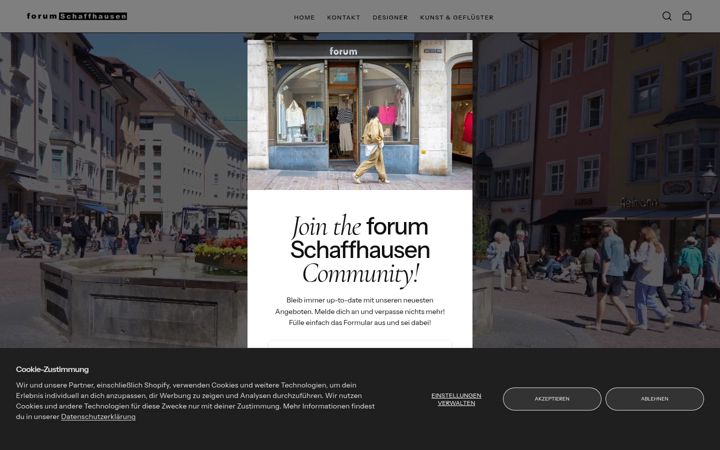Click the forum Schaffhausen logo
720x450 pixels.
pyautogui.click(x=77, y=16)
